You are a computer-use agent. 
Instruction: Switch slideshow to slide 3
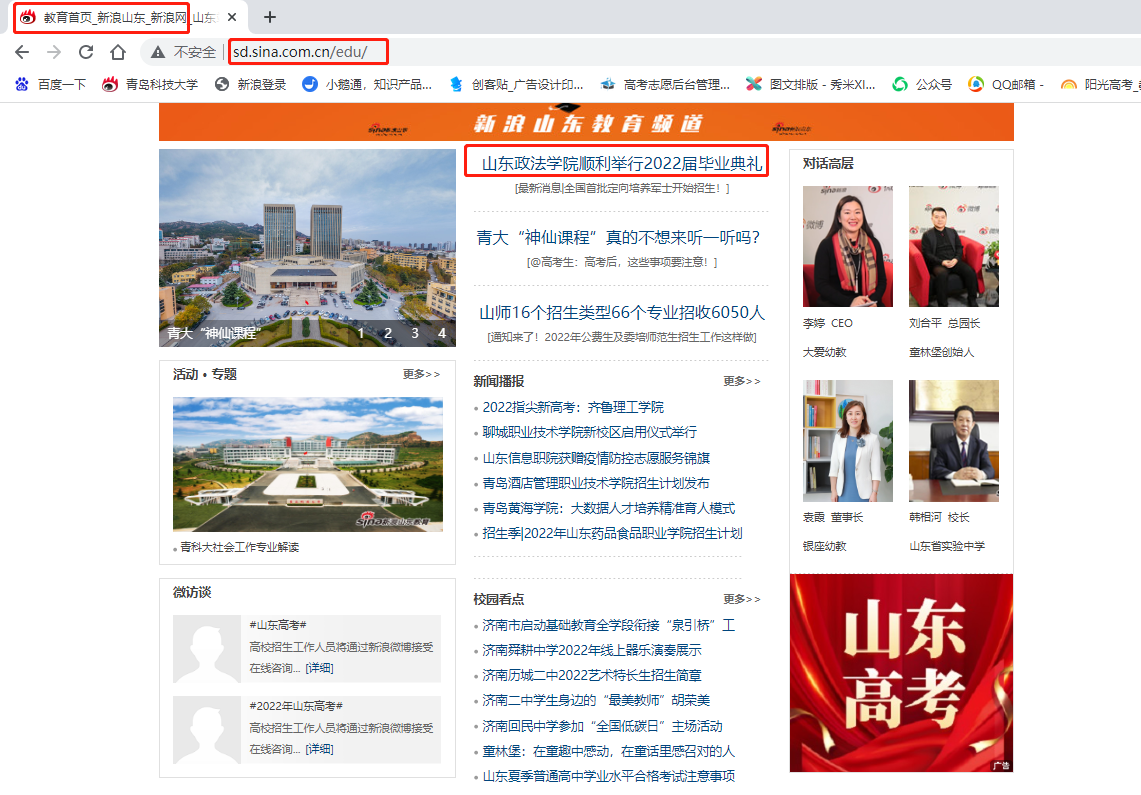click(415, 333)
